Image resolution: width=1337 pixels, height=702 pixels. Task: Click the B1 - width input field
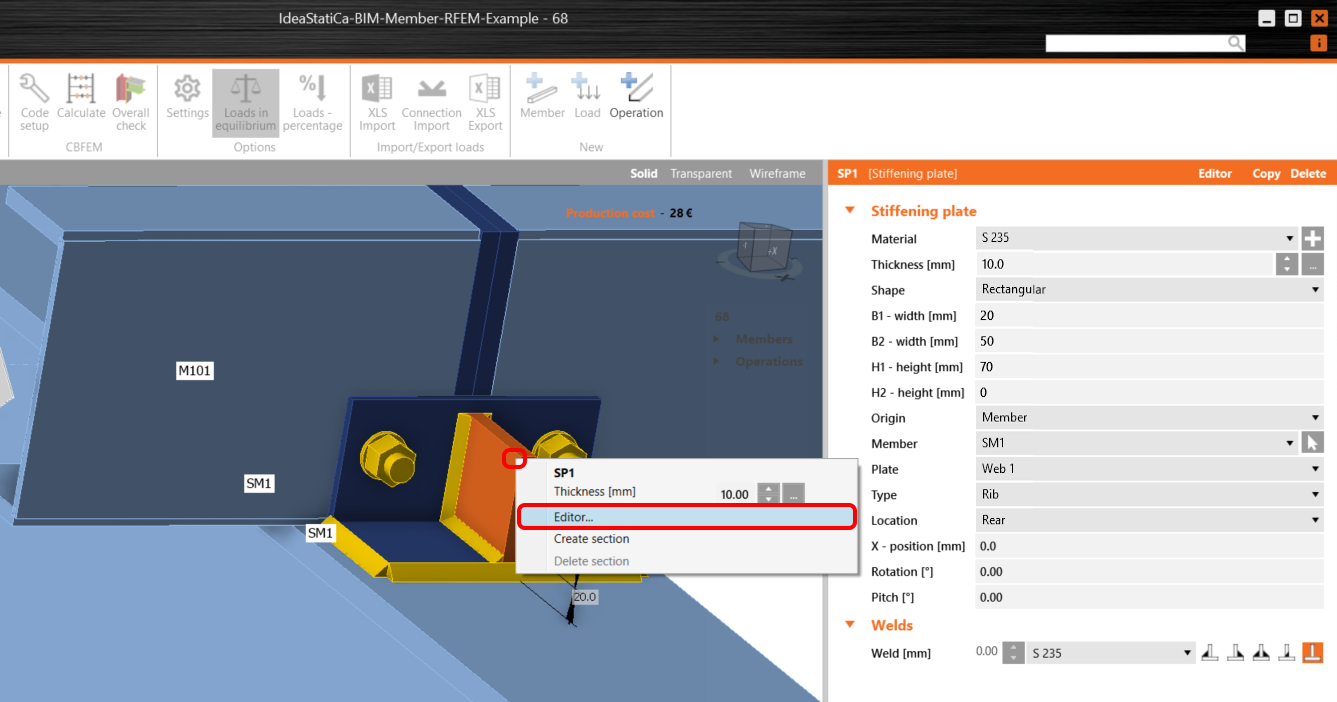pos(1149,316)
